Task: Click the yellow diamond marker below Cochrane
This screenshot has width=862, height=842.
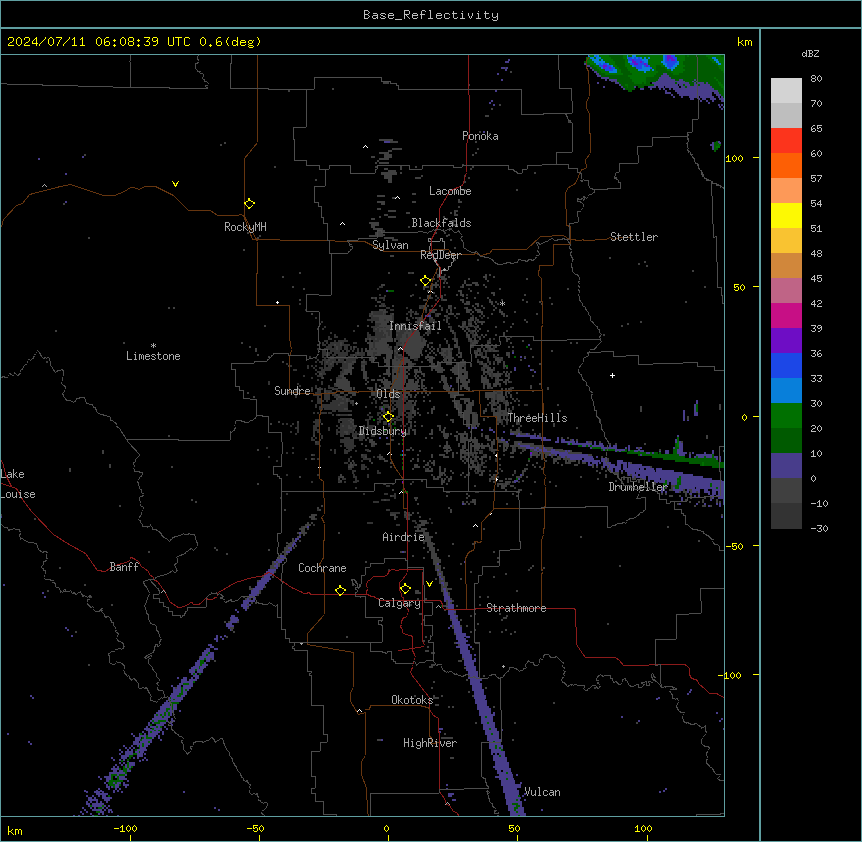Action: (340, 590)
